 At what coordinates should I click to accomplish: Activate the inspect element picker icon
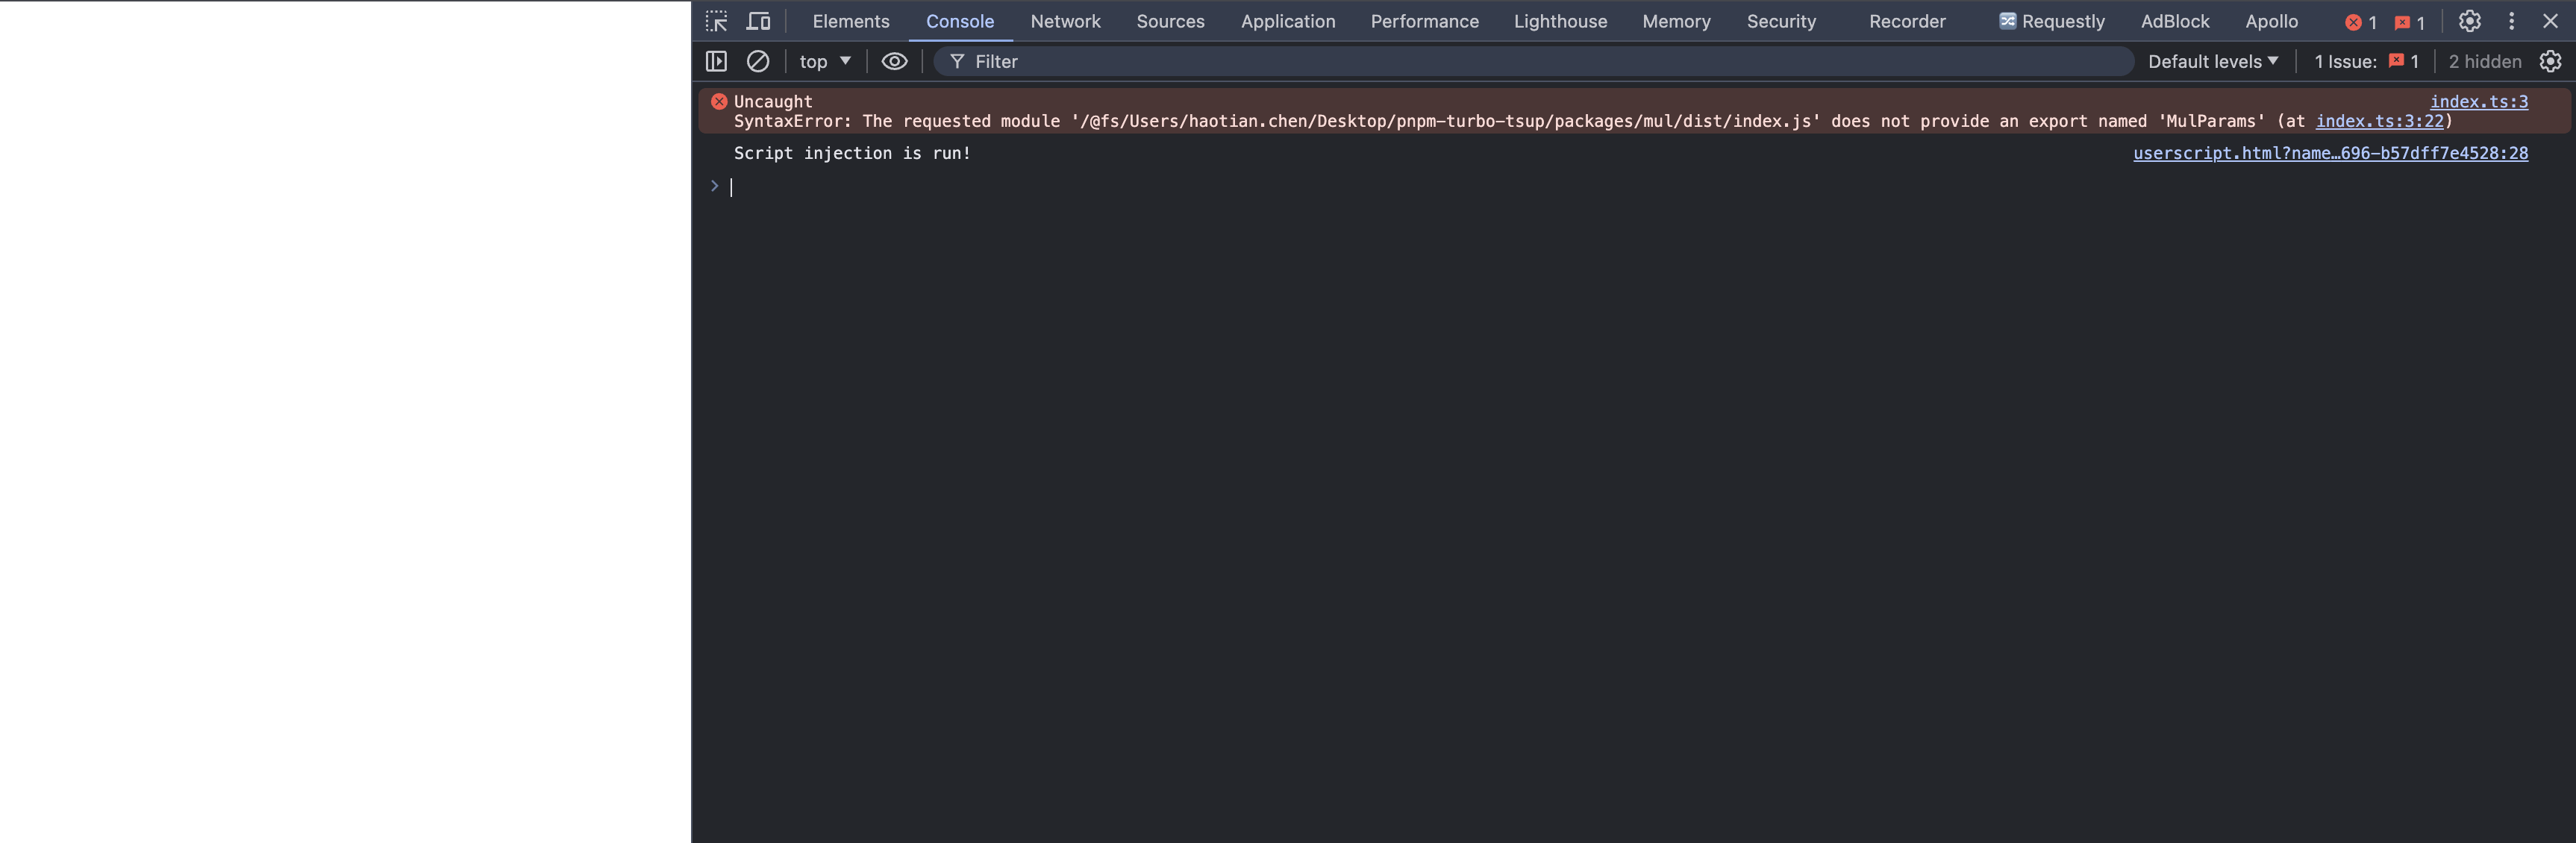click(716, 21)
